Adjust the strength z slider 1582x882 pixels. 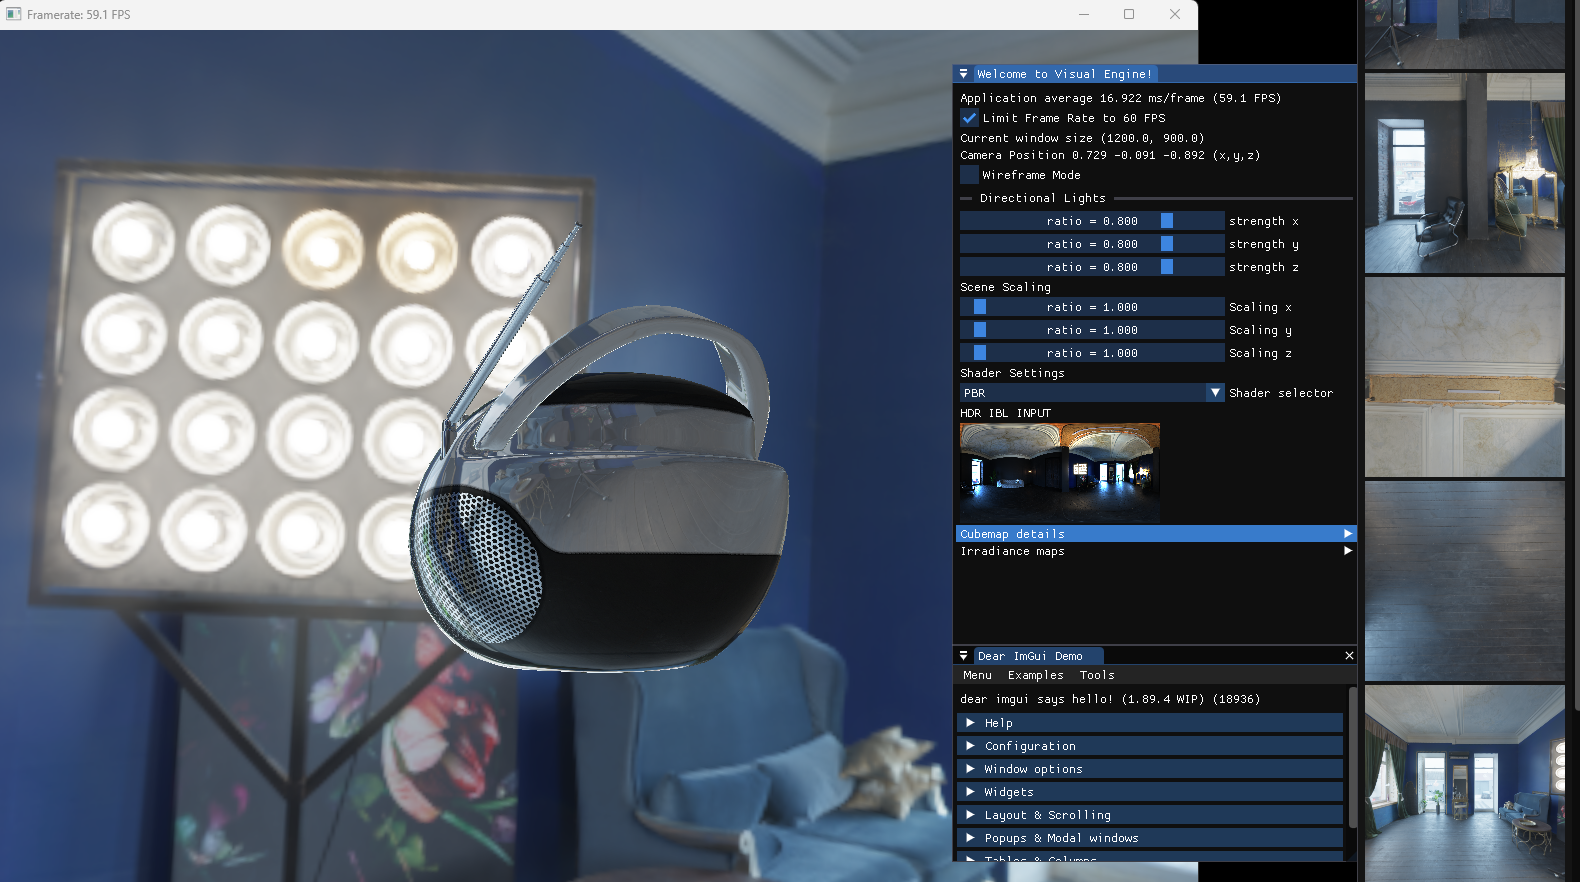pos(1092,267)
